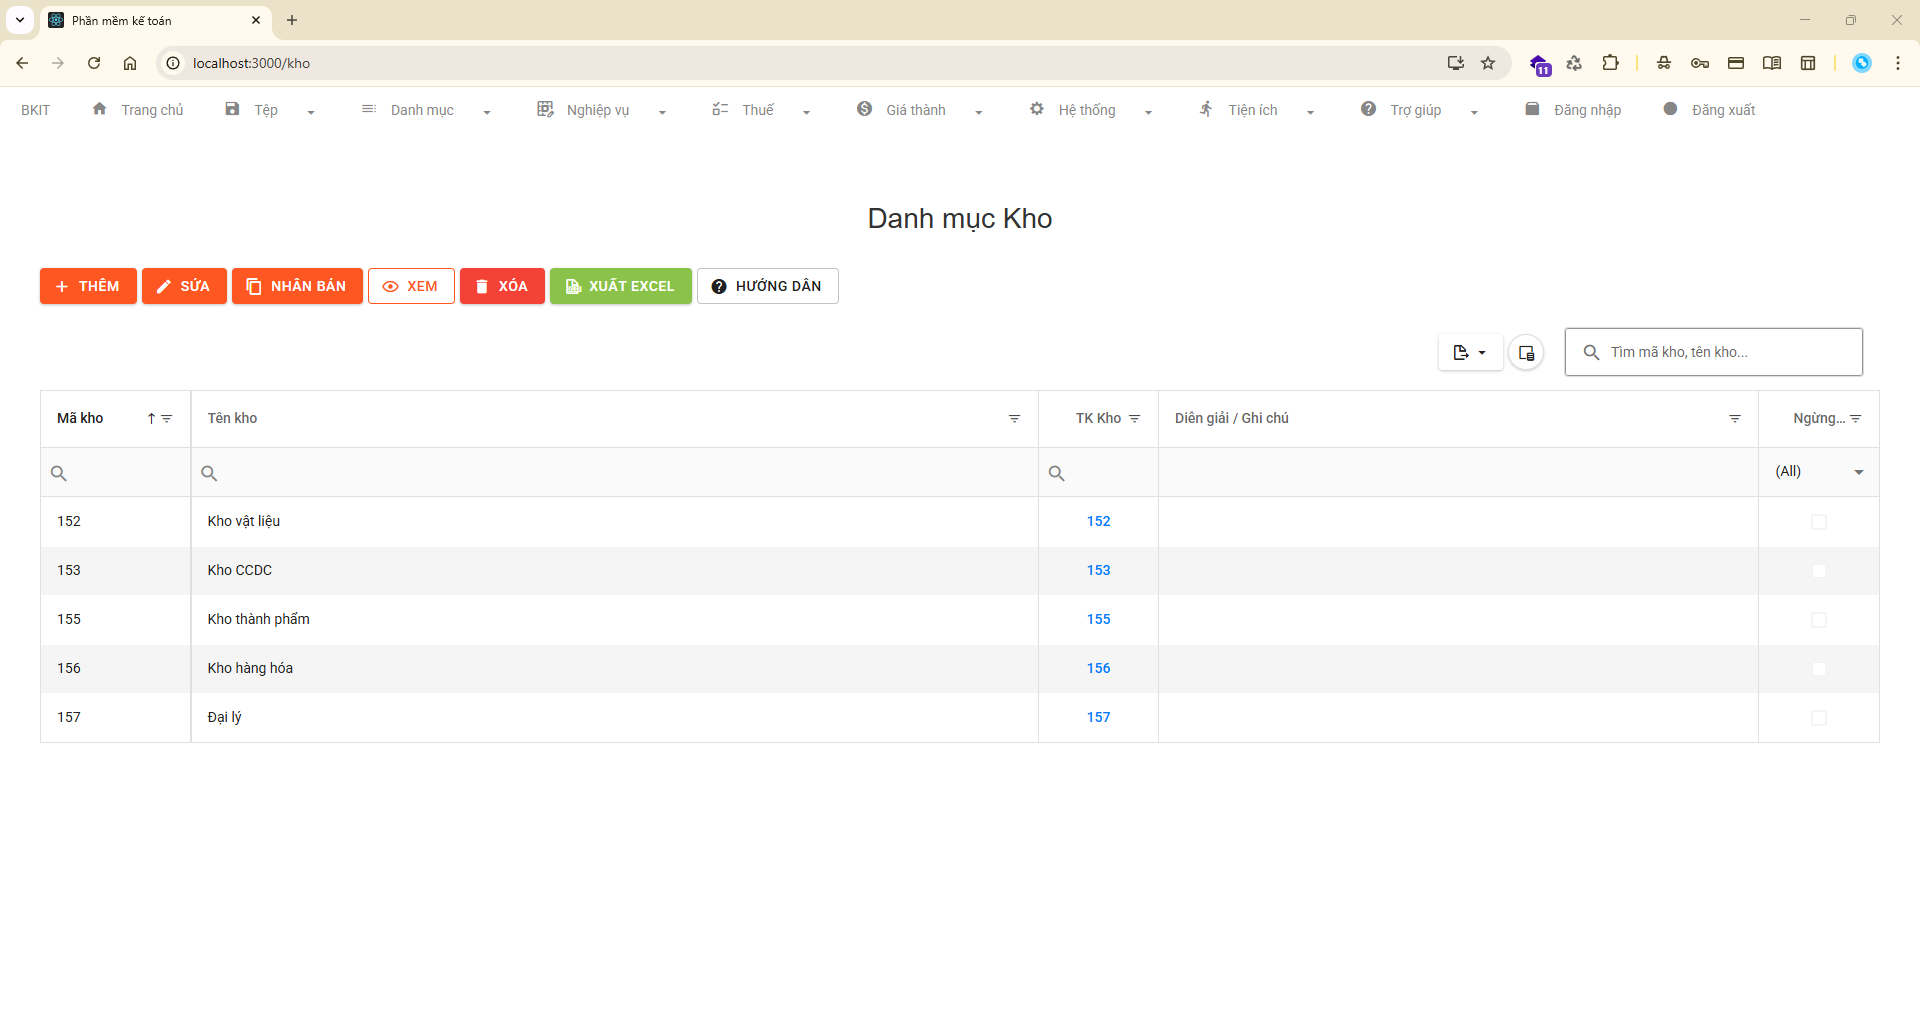Image resolution: width=1920 pixels, height=1032 pixels.
Task: Toggle Ngừng checkbox for Đại lý
Action: click(1819, 718)
